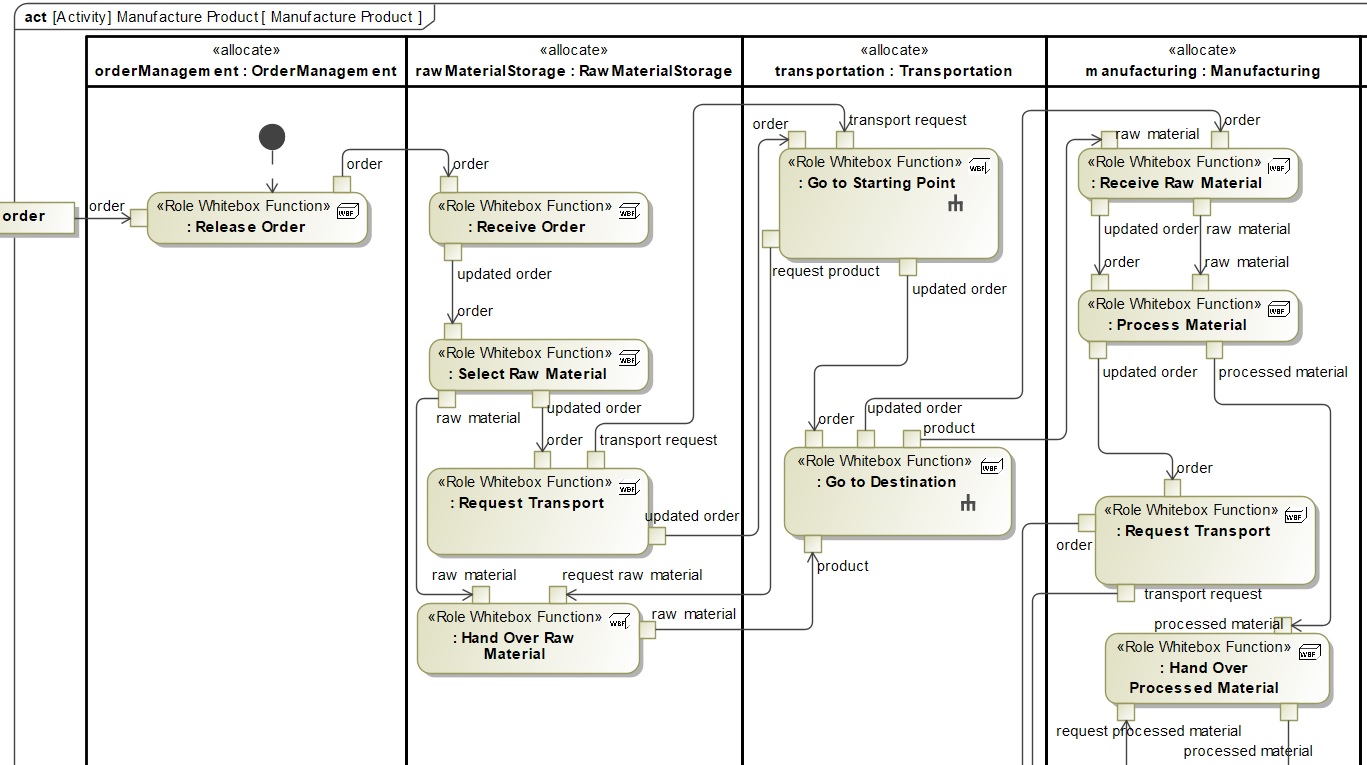Select updated order output pin below Go to Starting Point
This screenshot has width=1367, height=765.
[x=907, y=267]
